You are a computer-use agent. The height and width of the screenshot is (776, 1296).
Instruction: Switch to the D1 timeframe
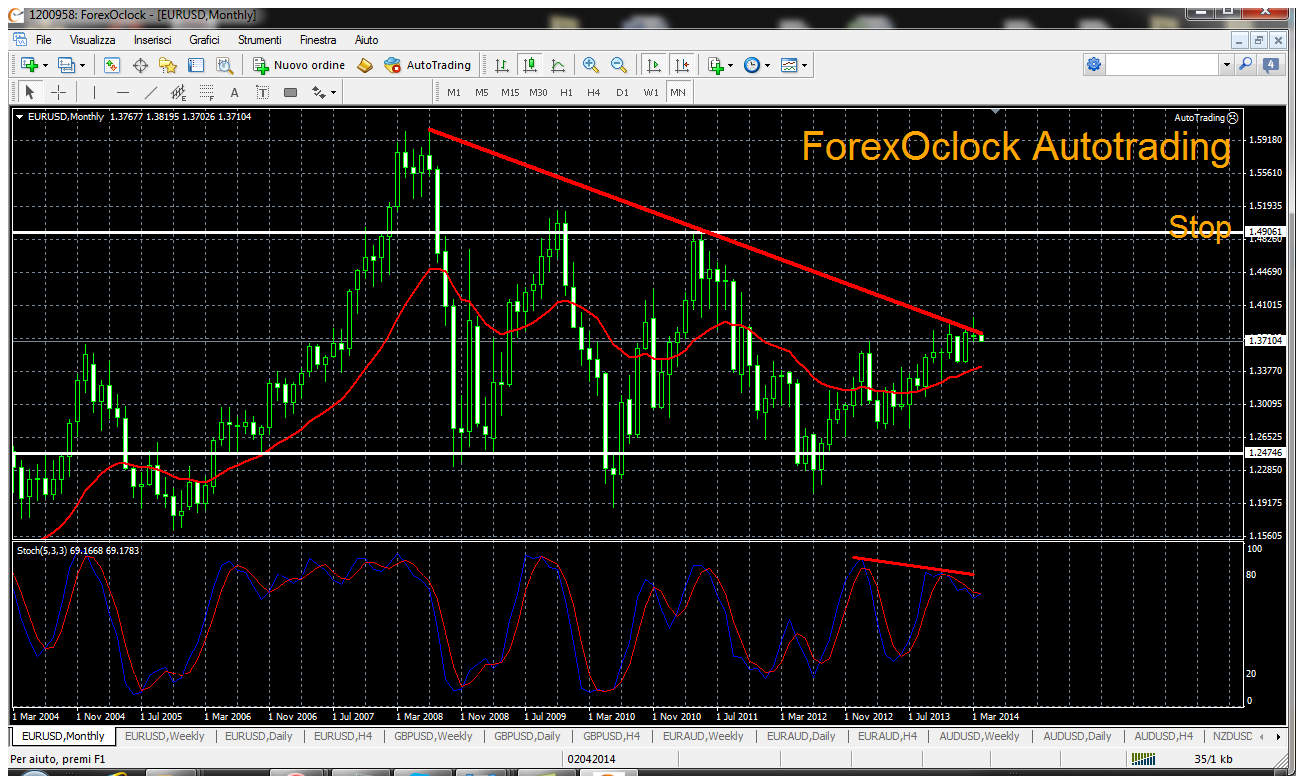(622, 93)
